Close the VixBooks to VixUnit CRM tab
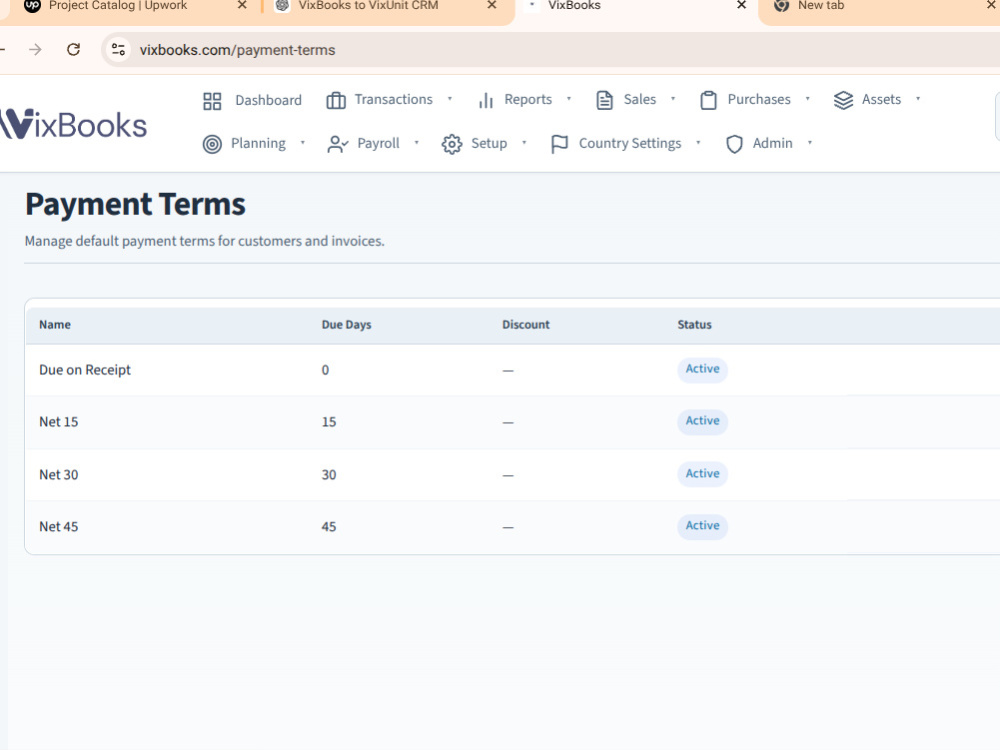This screenshot has height=750, width=1000. (492, 5)
